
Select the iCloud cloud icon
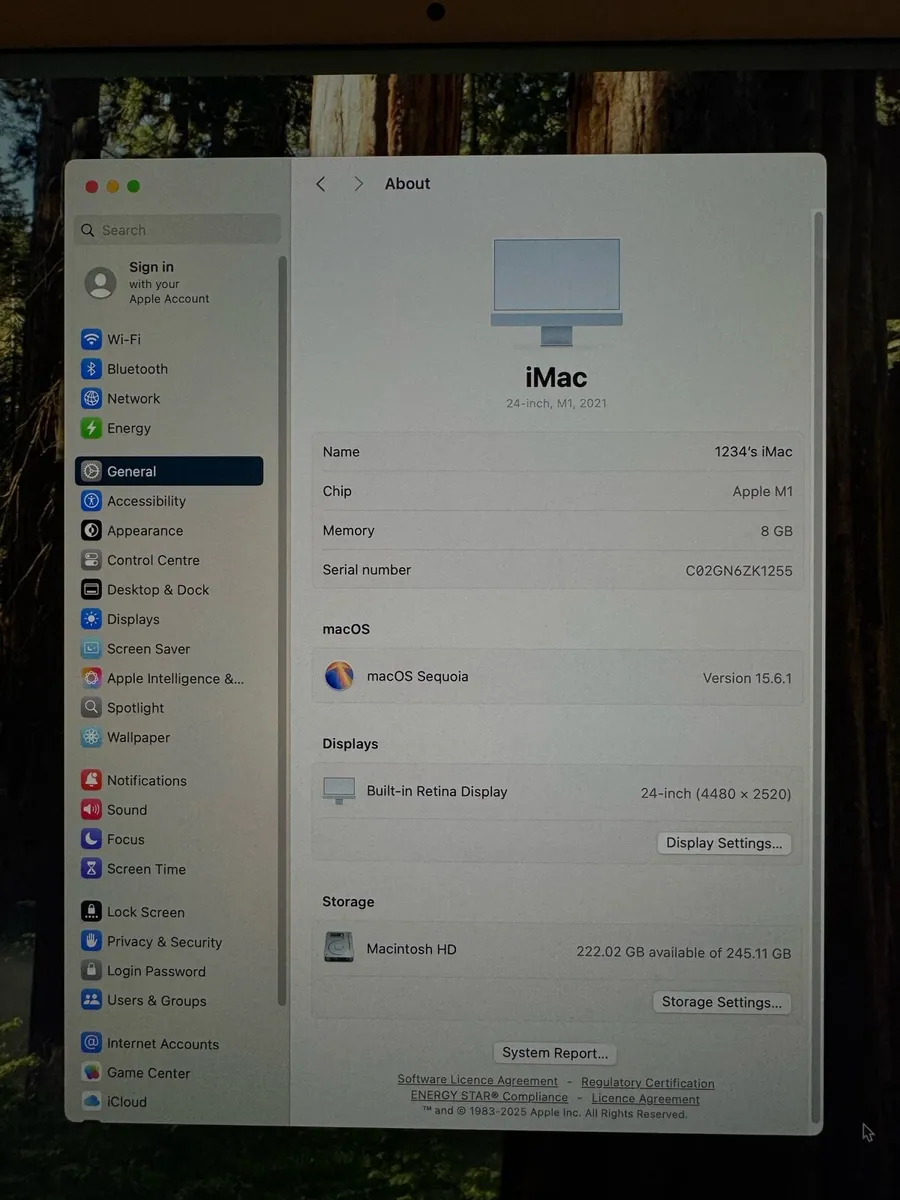(x=91, y=1102)
